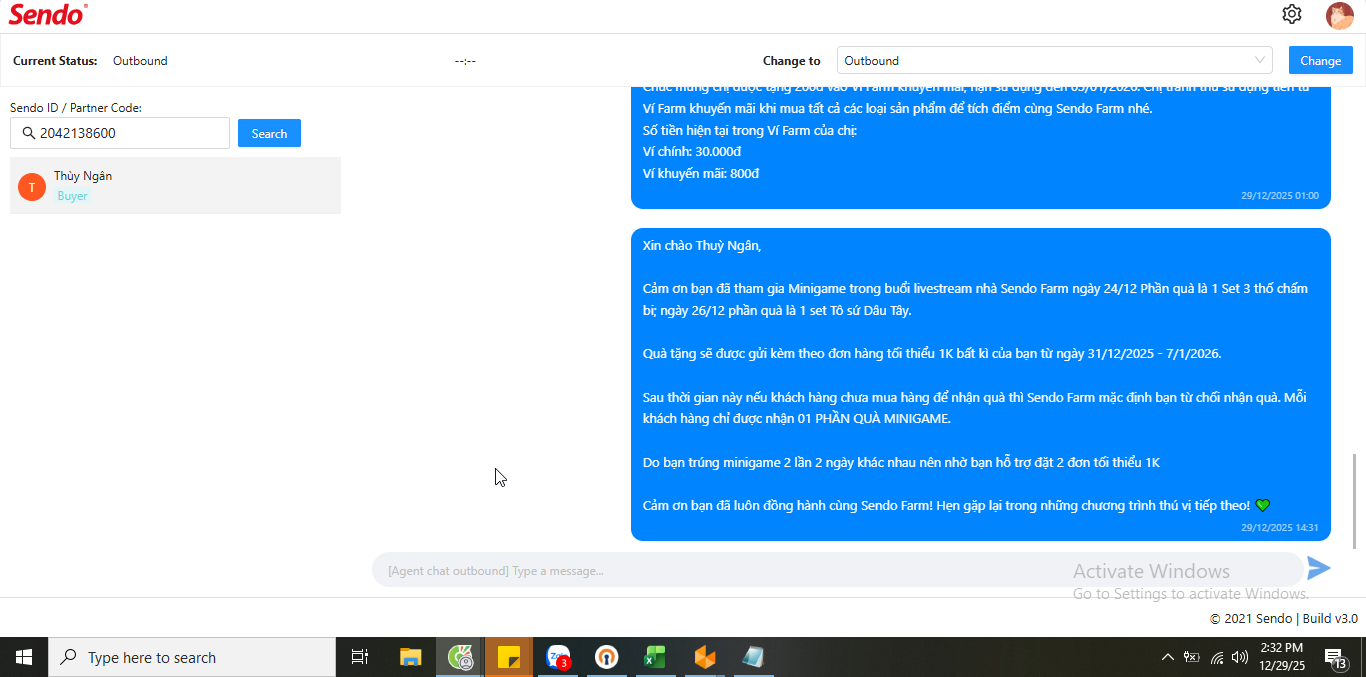
Task: Open the Windows Start menu
Action: [x=24, y=657]
